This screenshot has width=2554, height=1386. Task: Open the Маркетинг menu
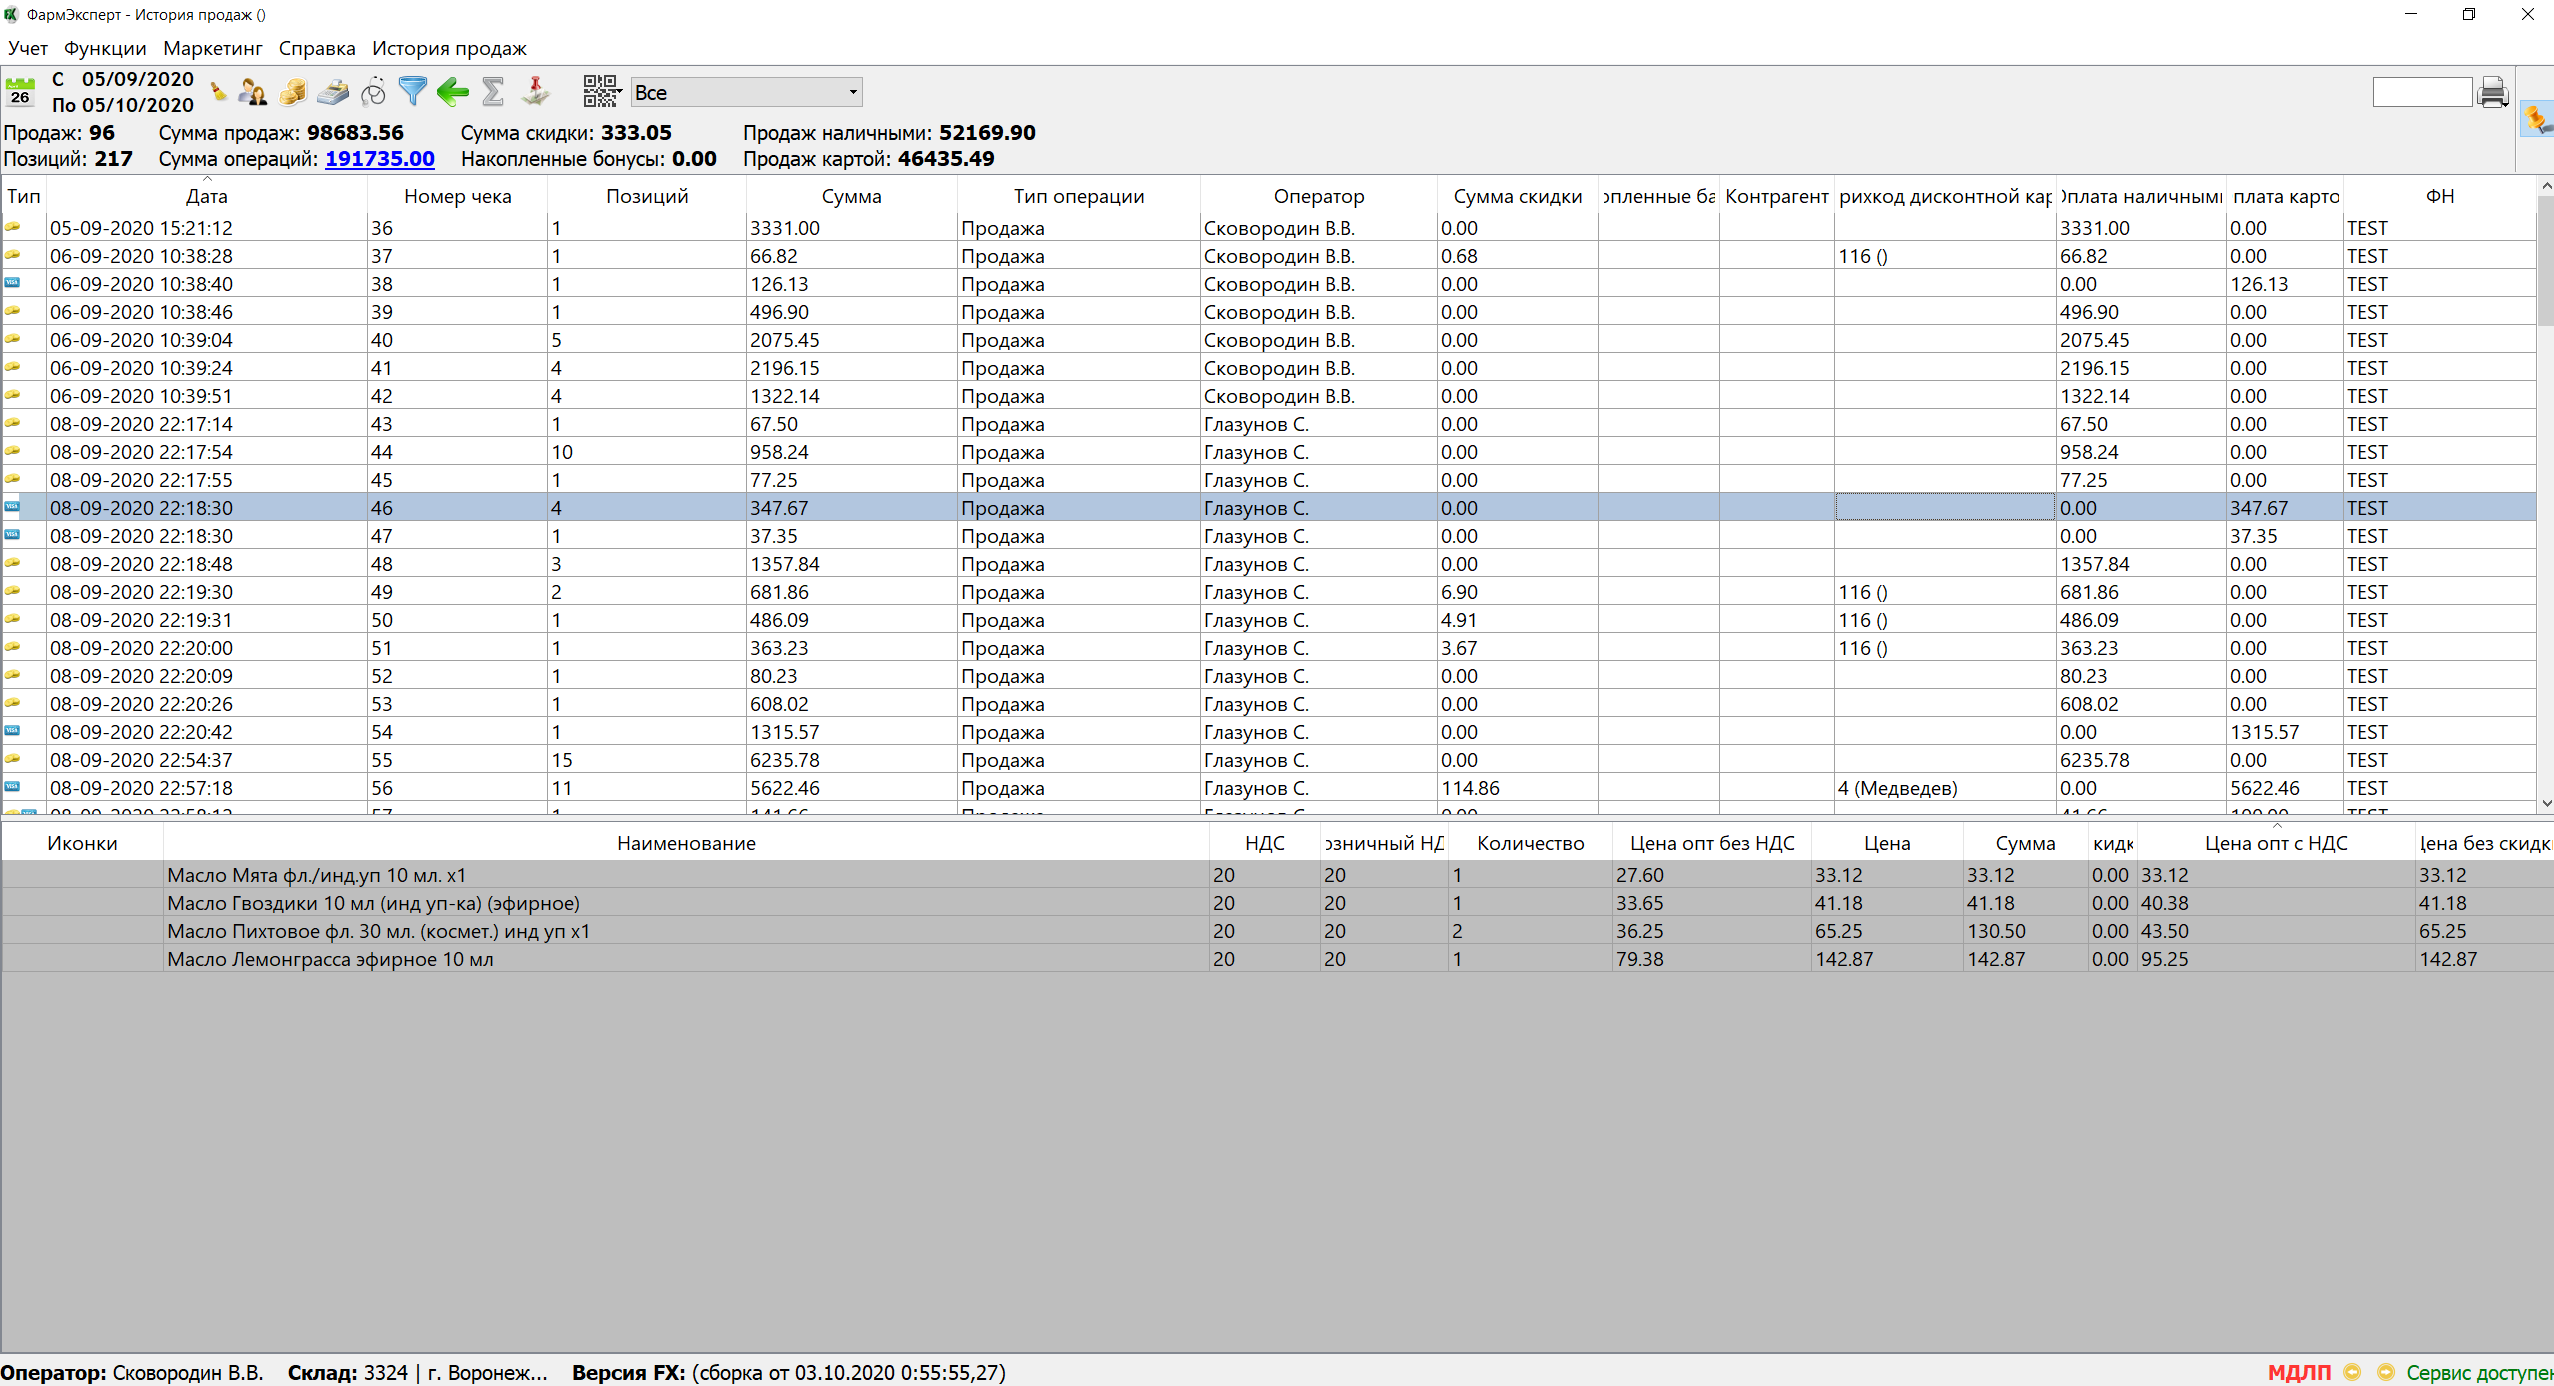tap(212, 48)
